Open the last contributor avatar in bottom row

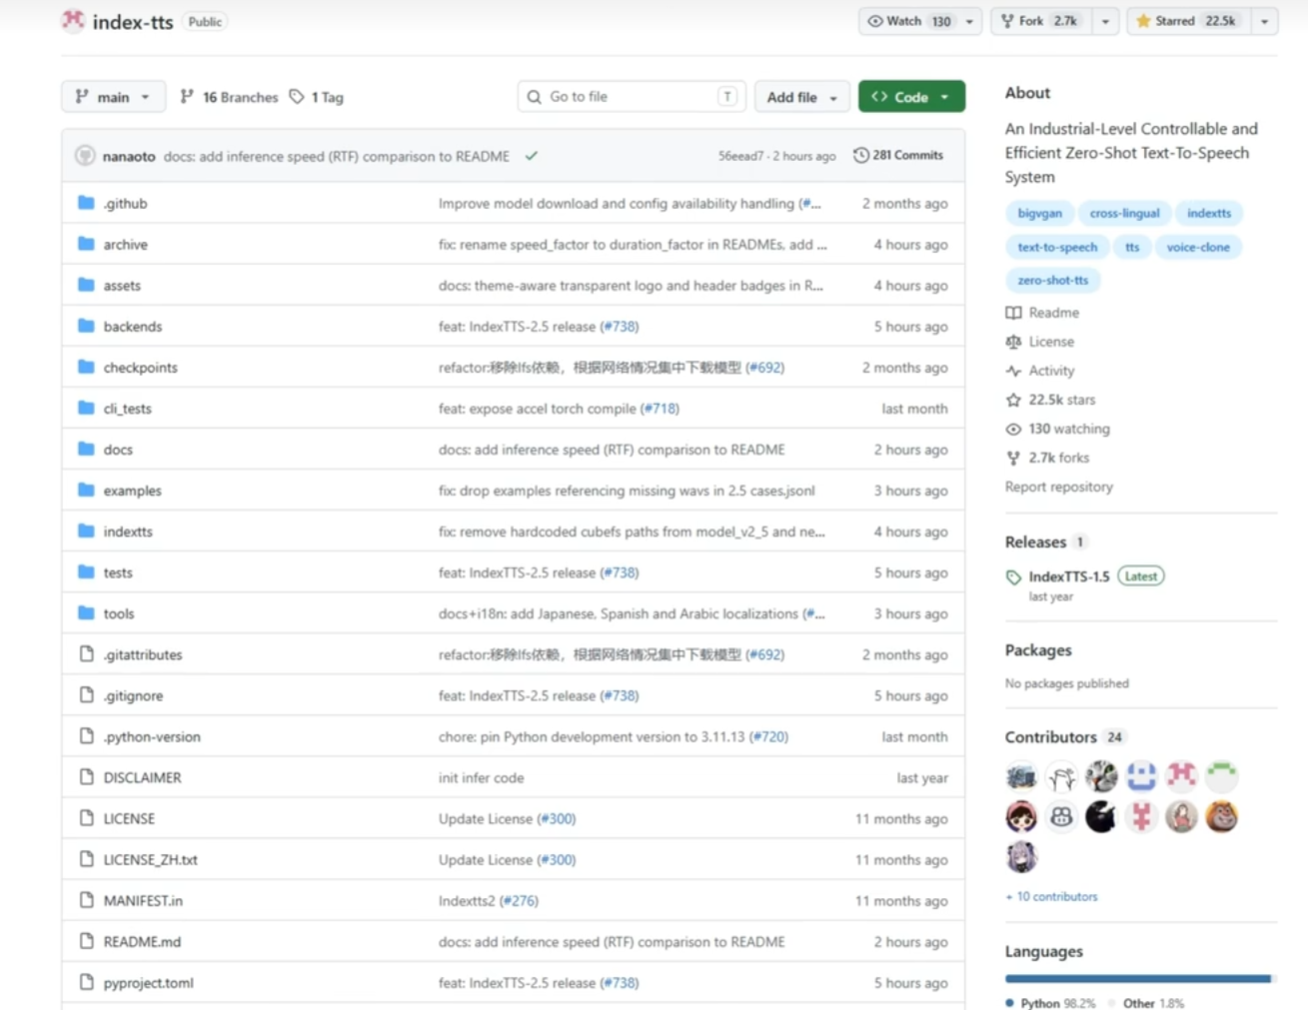coord(1021,857)
